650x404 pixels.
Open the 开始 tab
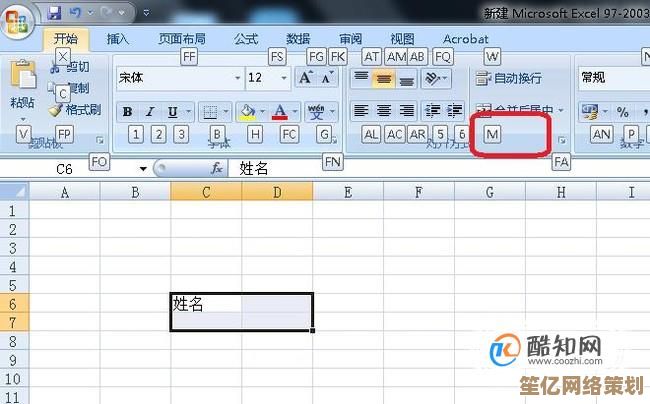[x=65, y=39]
